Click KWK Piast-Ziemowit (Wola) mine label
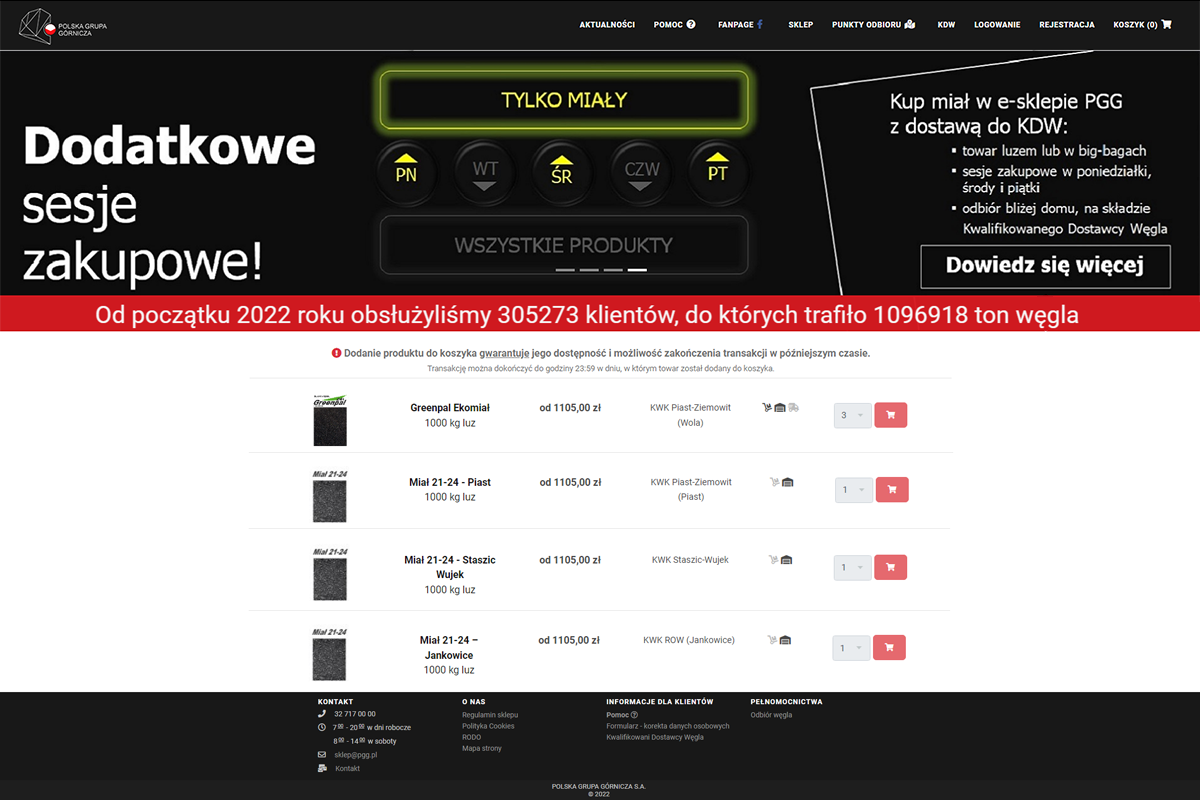 pos(691,415)
